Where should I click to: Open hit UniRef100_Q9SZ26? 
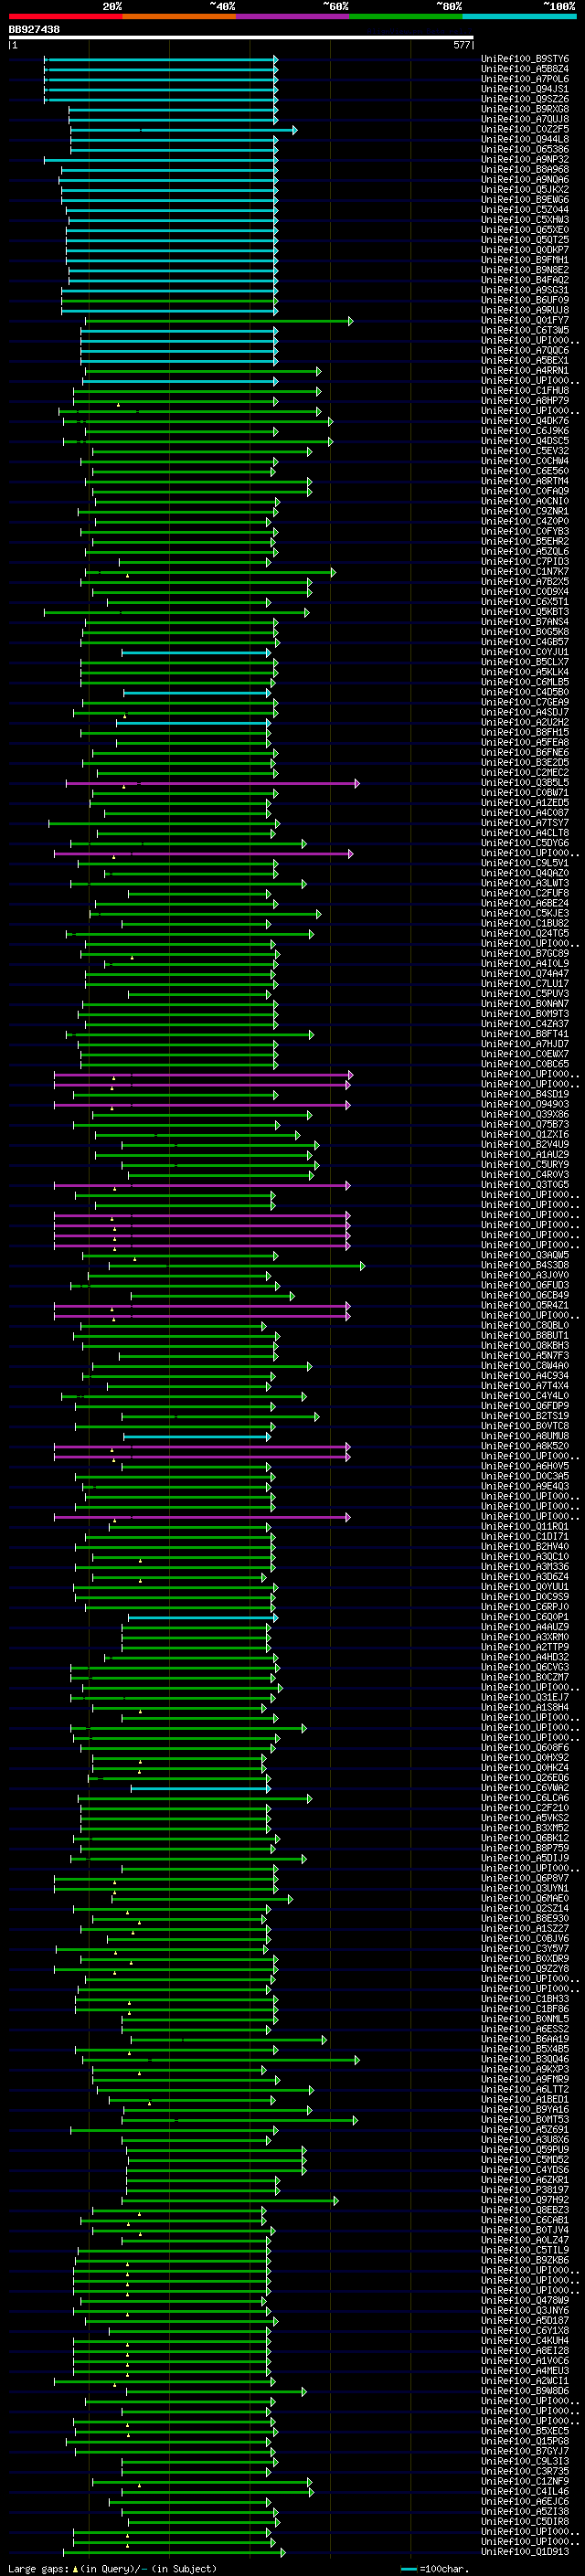coord(524,99)
